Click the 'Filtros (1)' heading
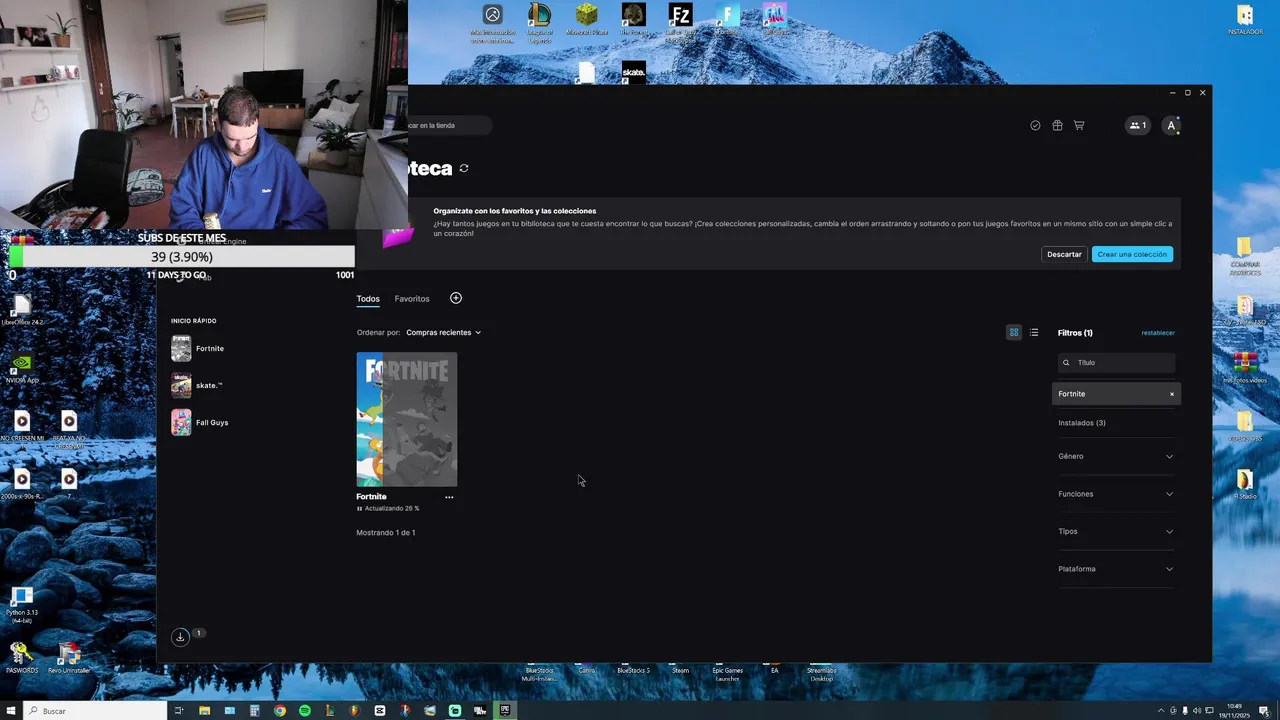Image resolution: width=1280 pixels, height=720 pixels. 1075,333
